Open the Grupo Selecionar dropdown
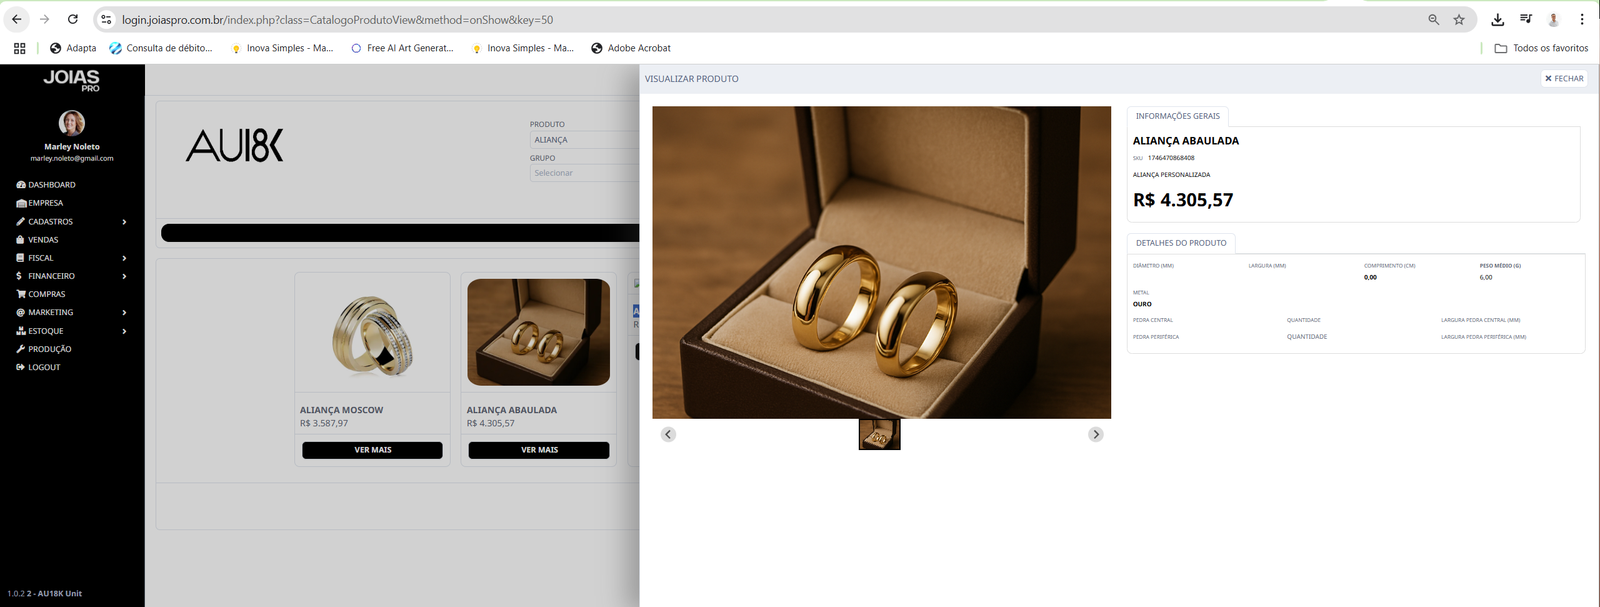1600x607 pixels. [x=584, y=173]
